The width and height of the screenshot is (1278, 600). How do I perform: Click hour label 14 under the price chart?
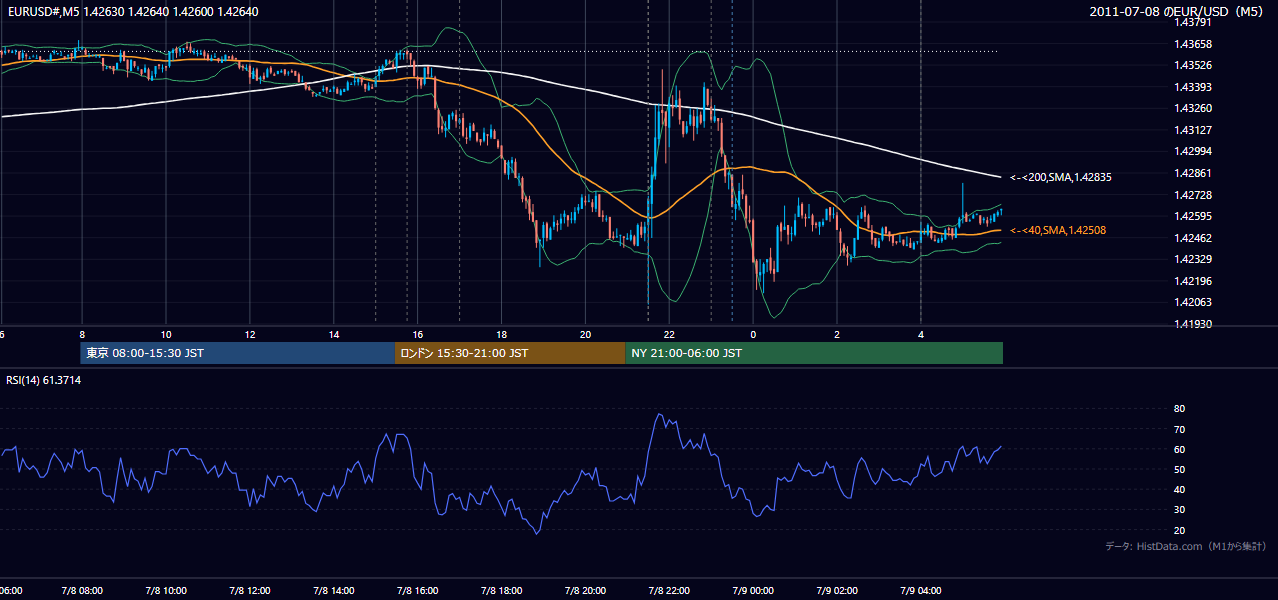point(334,334)
